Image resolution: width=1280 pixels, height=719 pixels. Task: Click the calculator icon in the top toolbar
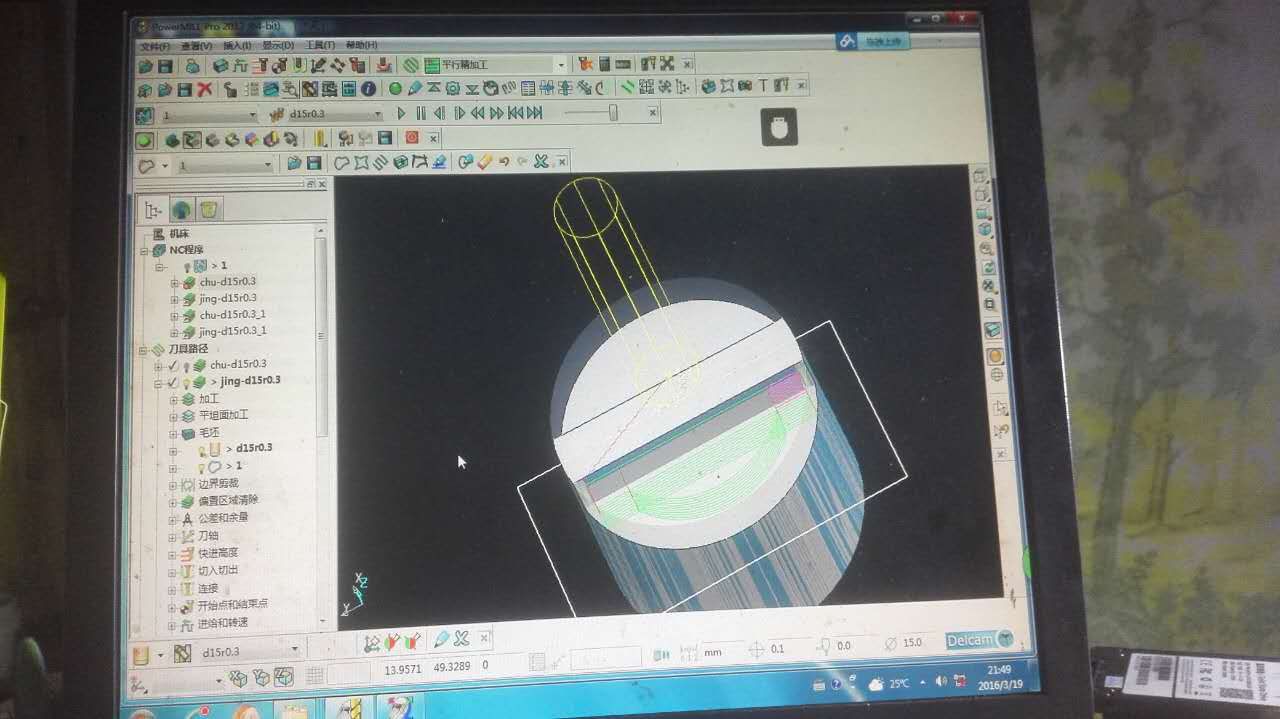pyautogui.click(x=603, y=64)
